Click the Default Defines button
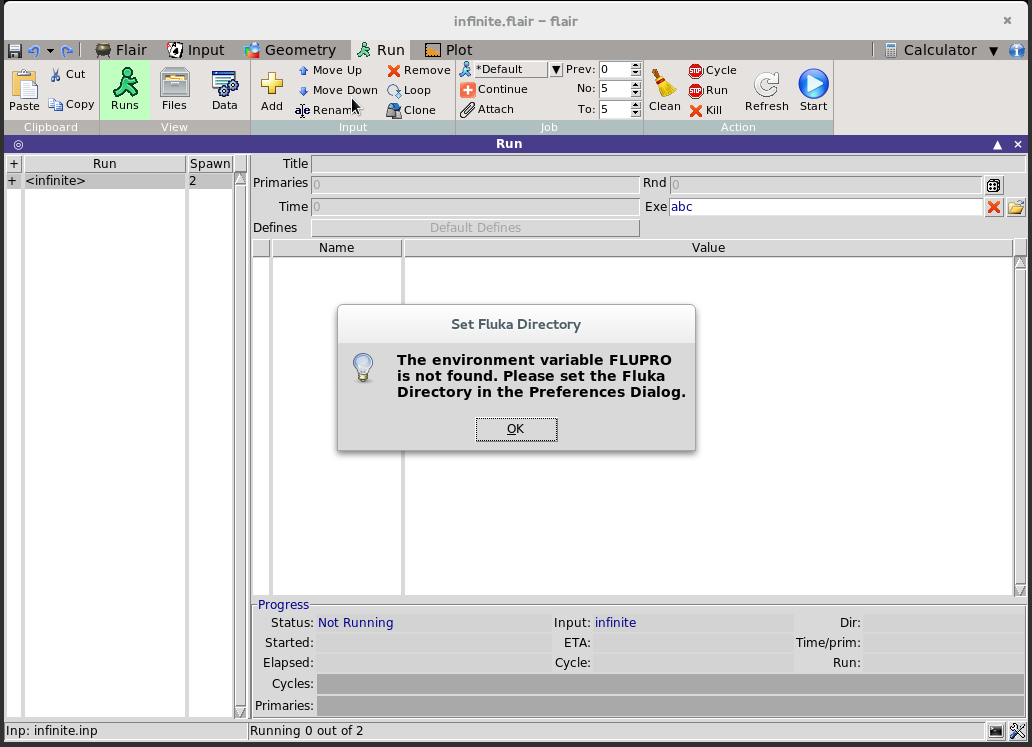 click(x=475, y=228)
